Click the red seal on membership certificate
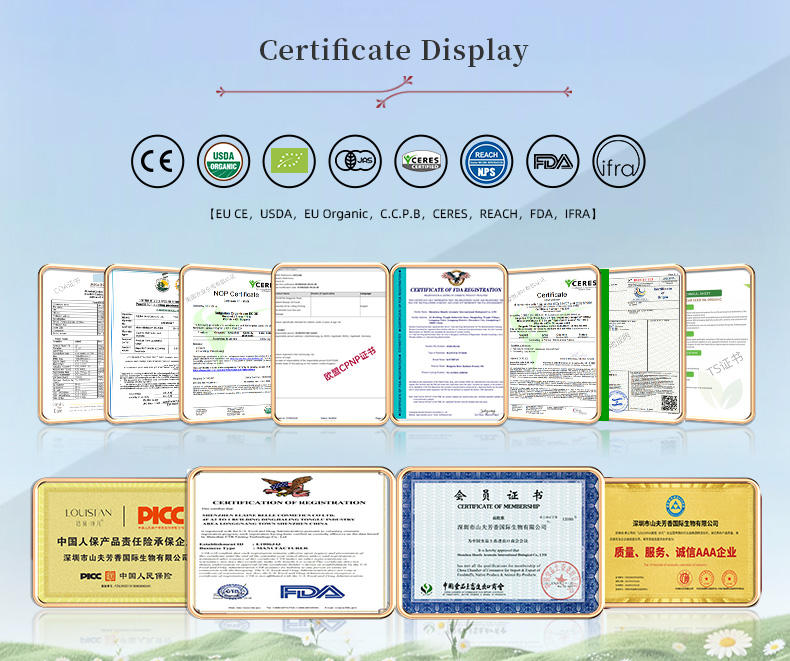 pos(561,580)
